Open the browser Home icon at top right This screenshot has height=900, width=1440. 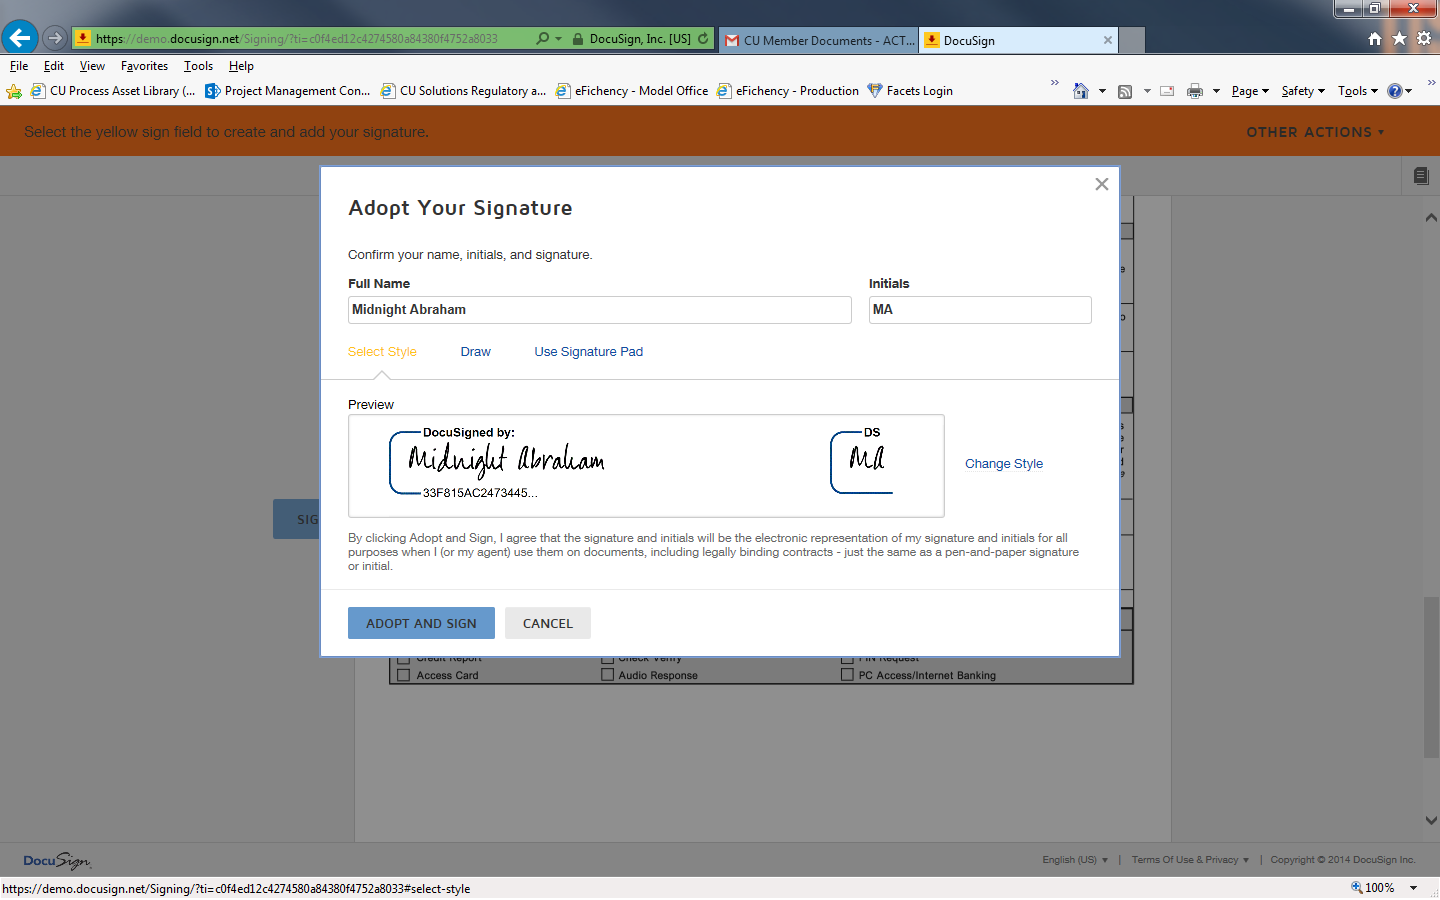click(1375, 38)
